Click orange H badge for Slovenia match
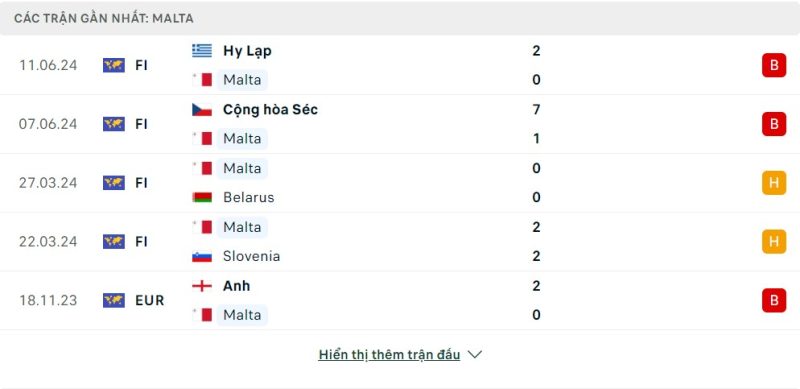The image size is (800, 389). 774,241
